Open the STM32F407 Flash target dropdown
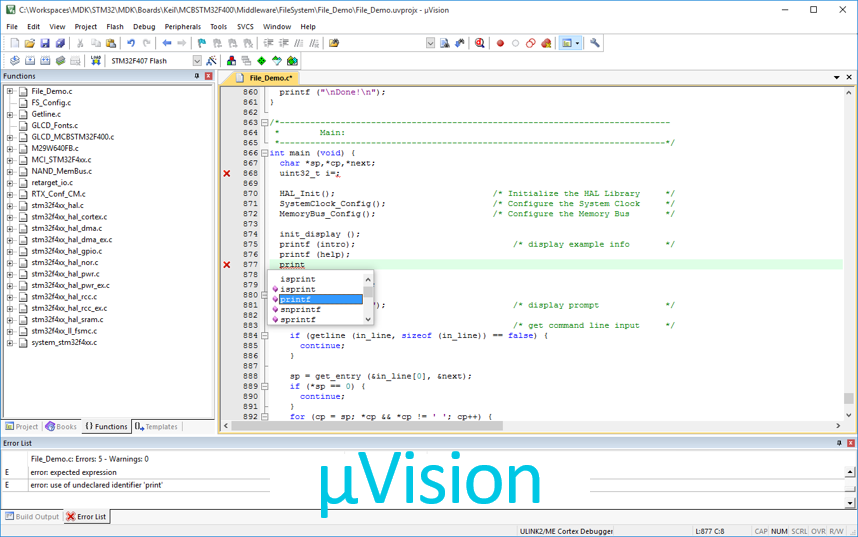 point(197,61)
